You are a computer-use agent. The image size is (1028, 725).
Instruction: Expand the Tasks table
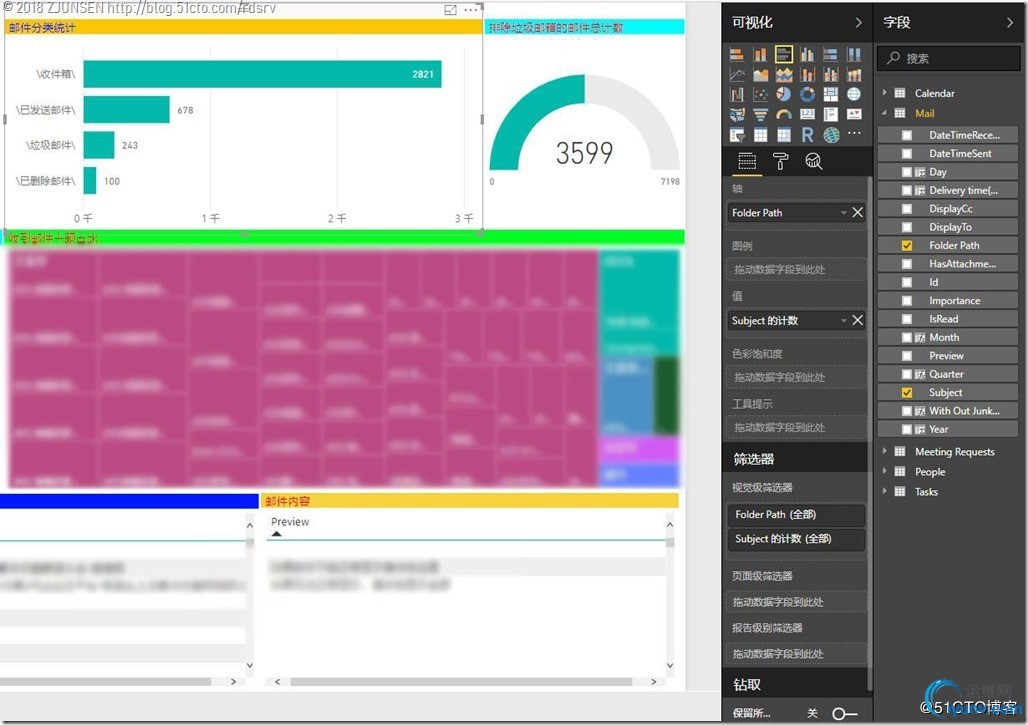coord(884,491)
